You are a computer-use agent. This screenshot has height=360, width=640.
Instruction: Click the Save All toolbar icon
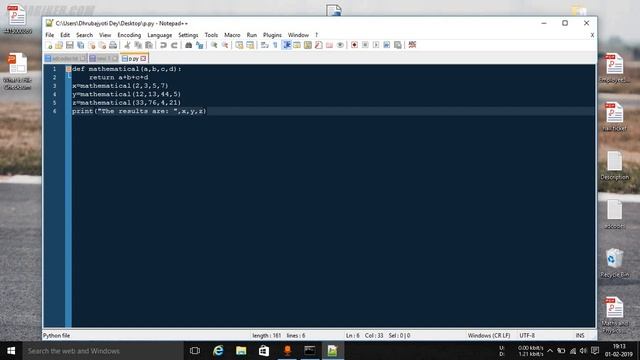(x=81, y=45)
